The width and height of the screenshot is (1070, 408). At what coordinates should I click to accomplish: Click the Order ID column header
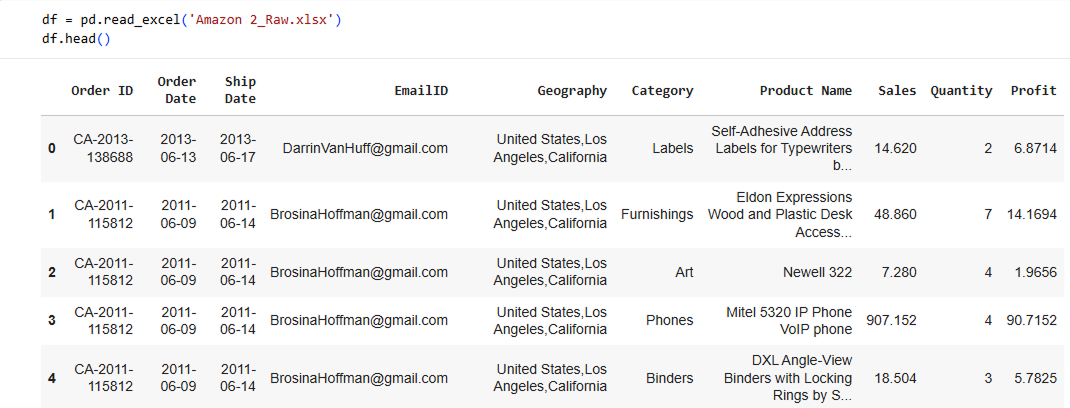(102, 90)
